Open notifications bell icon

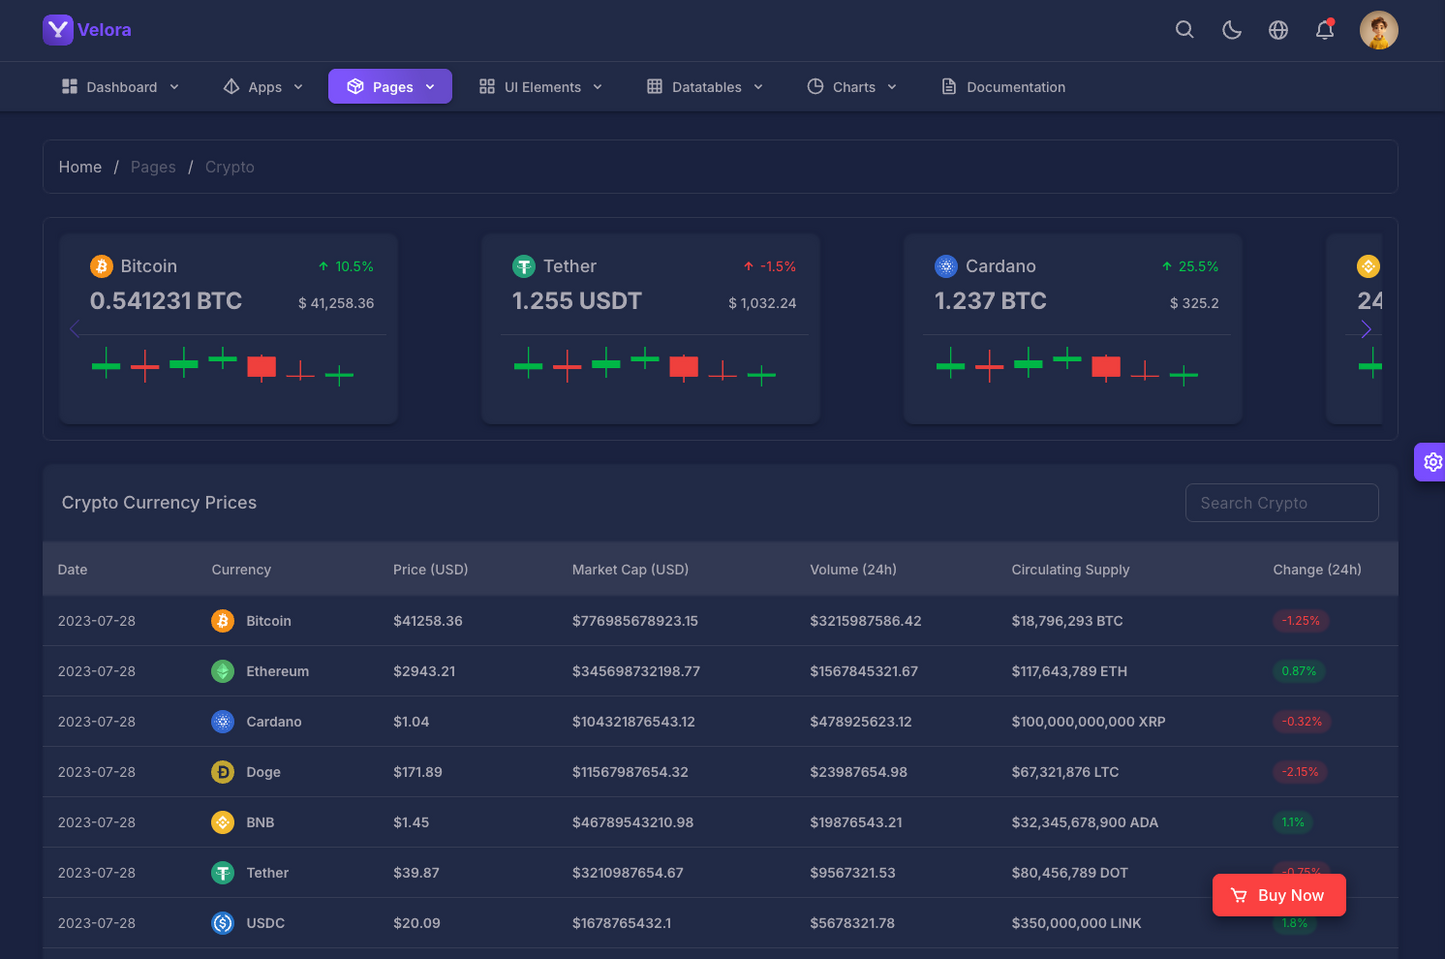click(x=1325, y=30)
